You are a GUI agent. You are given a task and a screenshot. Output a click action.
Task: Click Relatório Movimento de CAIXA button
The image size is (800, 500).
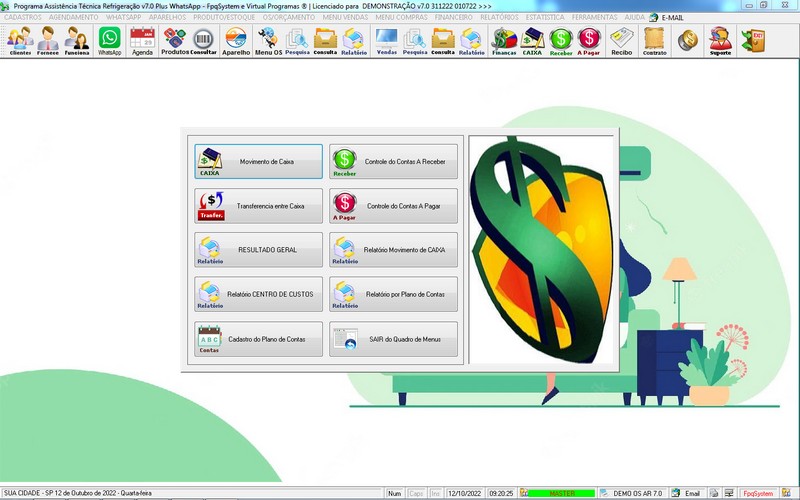pos(393,250)
